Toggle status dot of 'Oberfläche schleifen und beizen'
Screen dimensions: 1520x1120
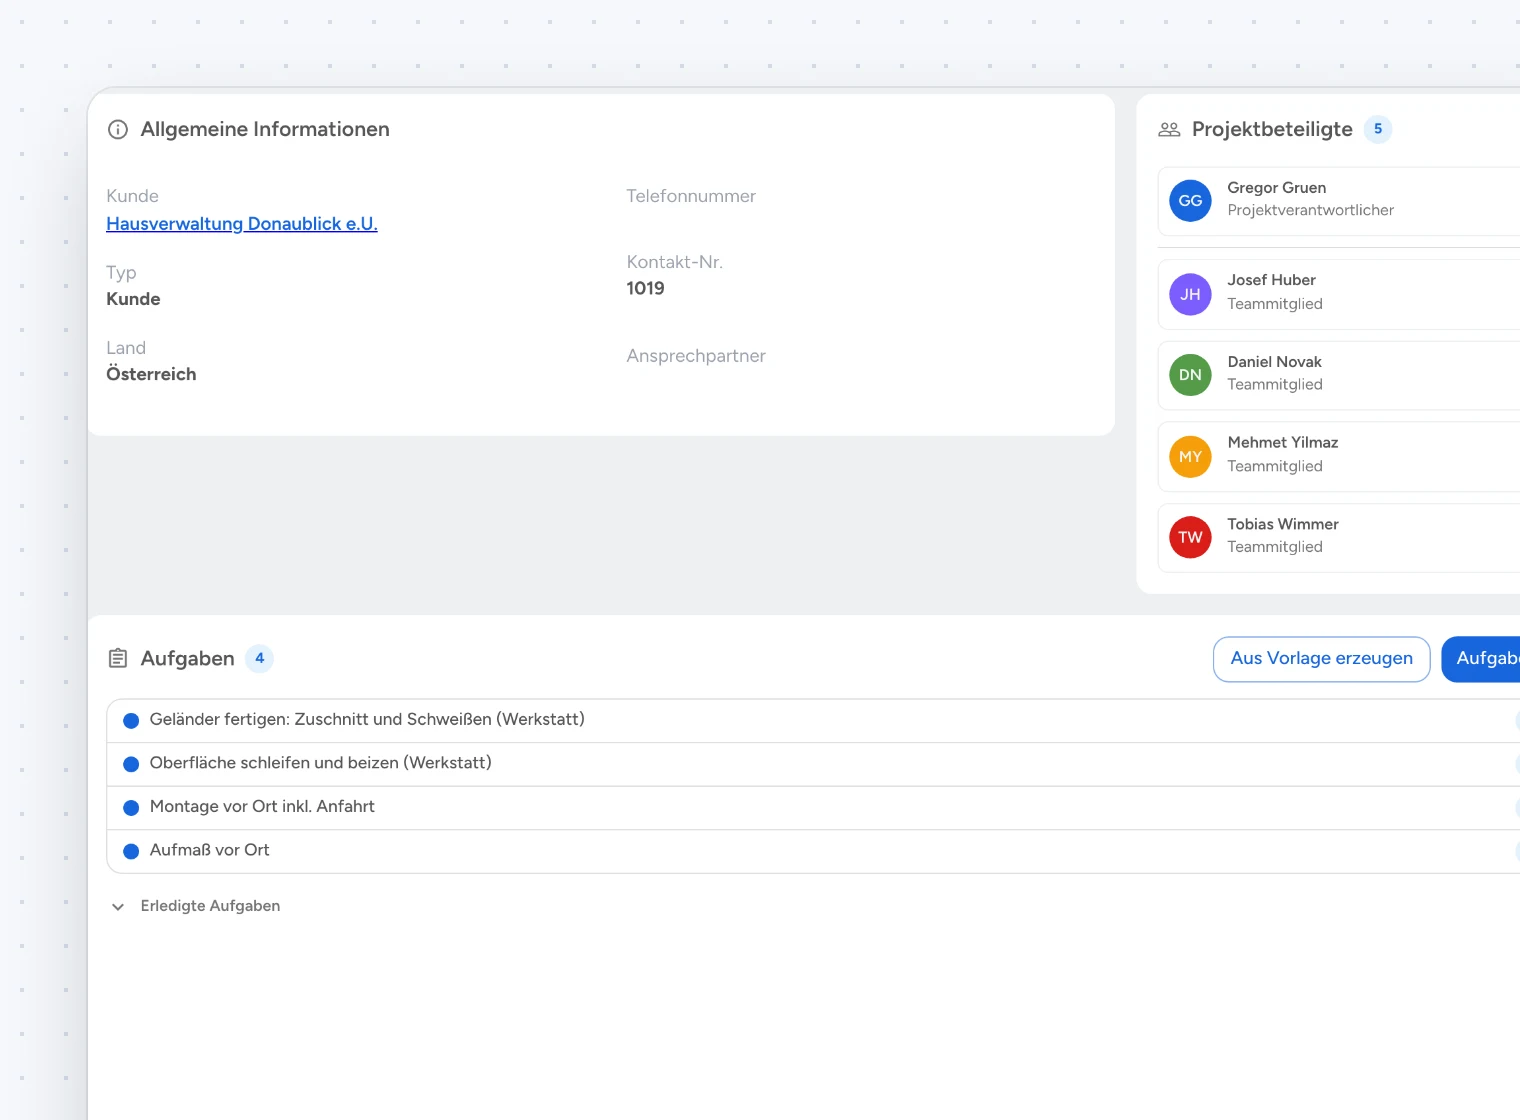coord(131,764)
